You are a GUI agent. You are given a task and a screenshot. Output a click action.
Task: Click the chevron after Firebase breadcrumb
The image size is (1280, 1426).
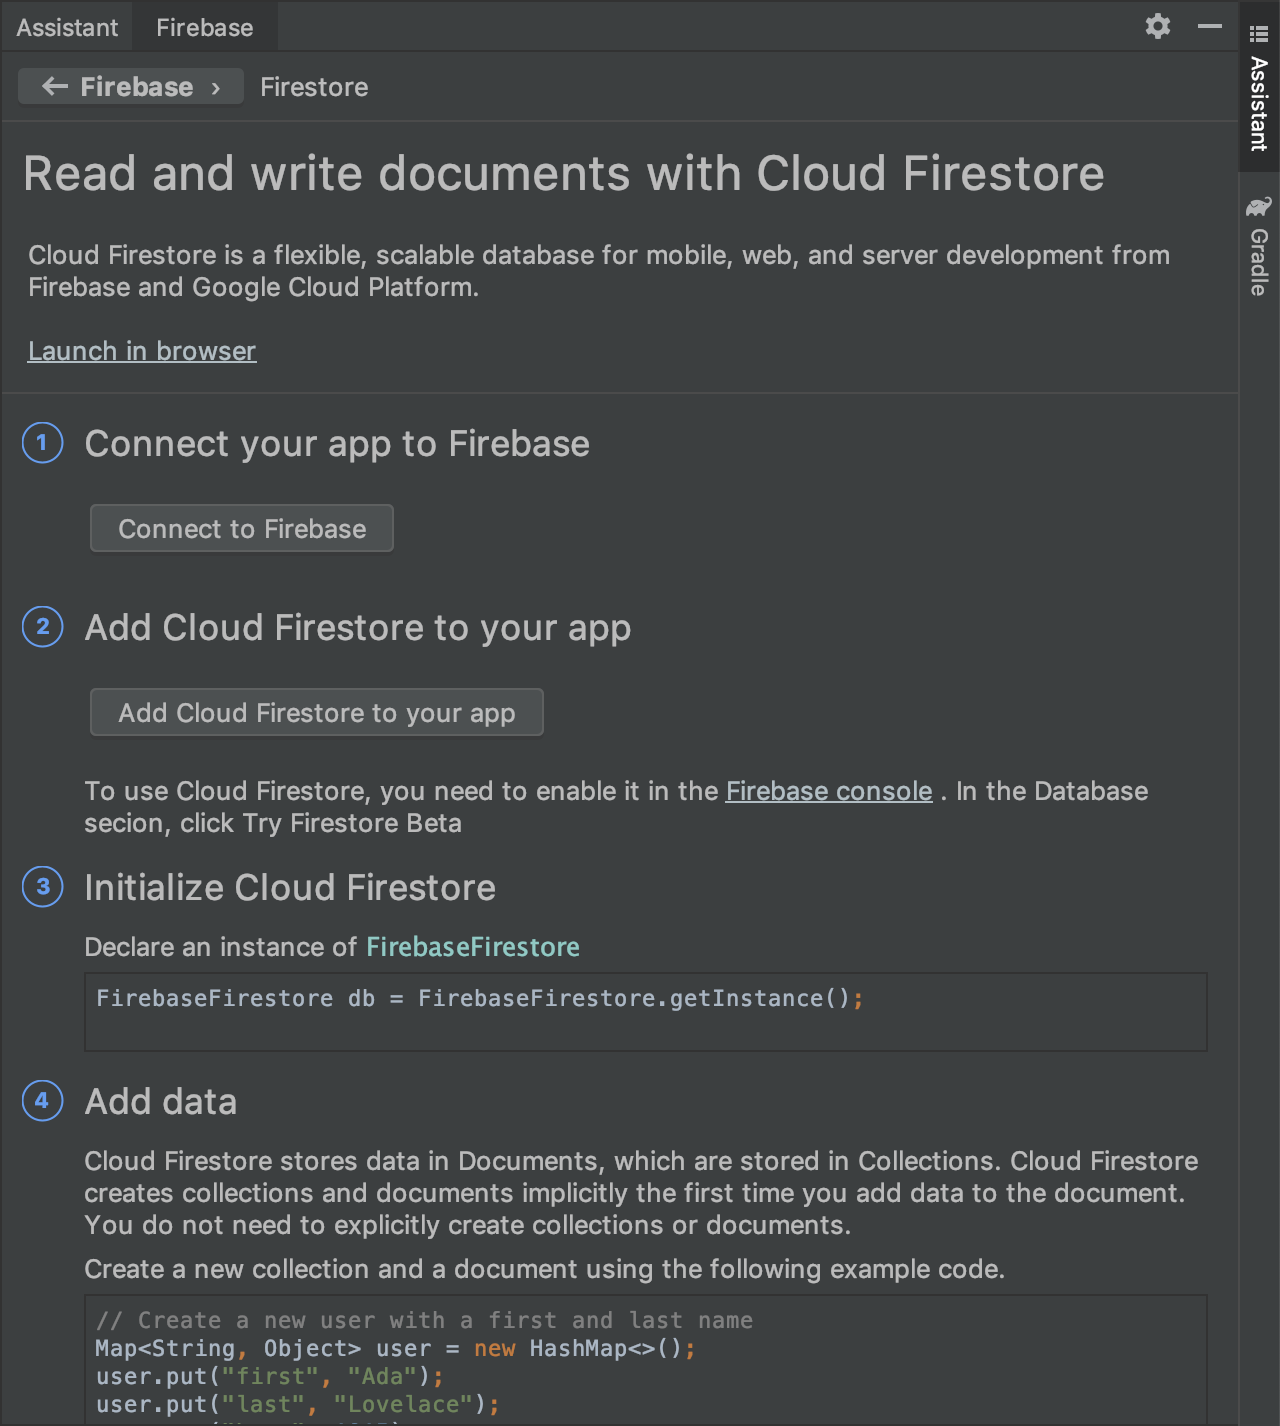click(216, 88)
